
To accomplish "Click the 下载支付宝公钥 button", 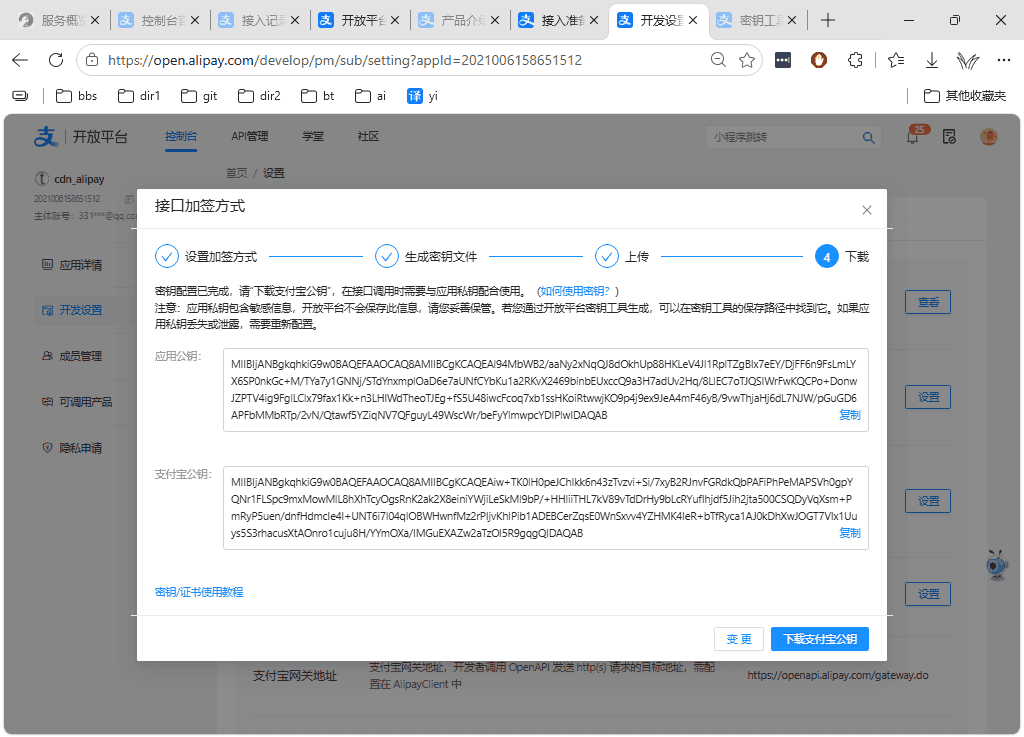I will tap(820, 639).
